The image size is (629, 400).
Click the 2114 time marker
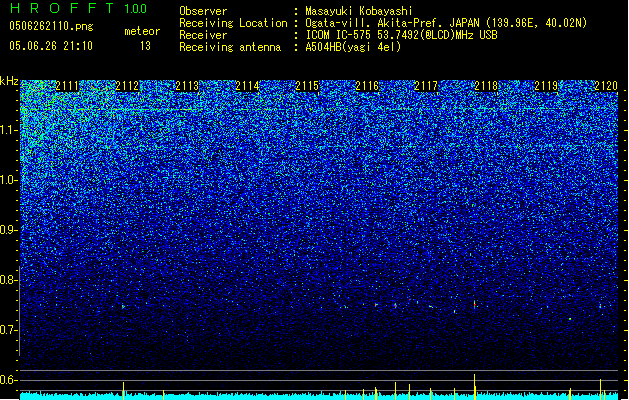pos(247,86)
